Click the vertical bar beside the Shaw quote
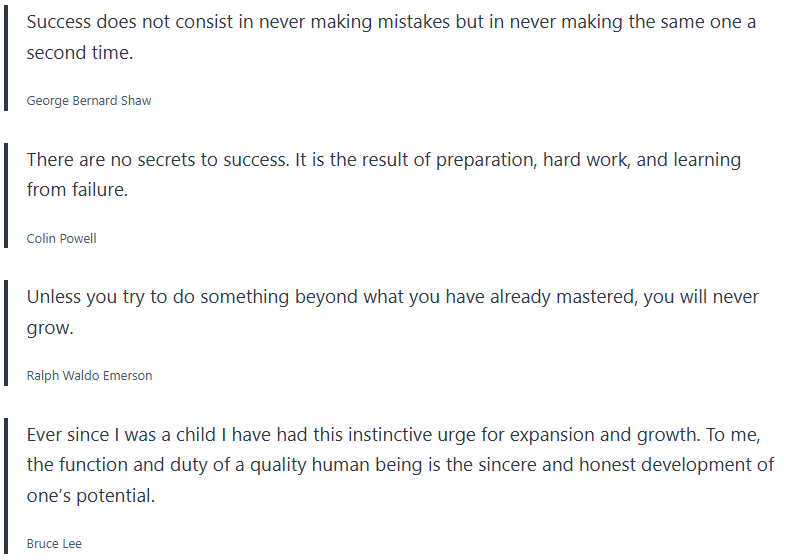Viewport: 808px width, 560px height. [6, 55]
